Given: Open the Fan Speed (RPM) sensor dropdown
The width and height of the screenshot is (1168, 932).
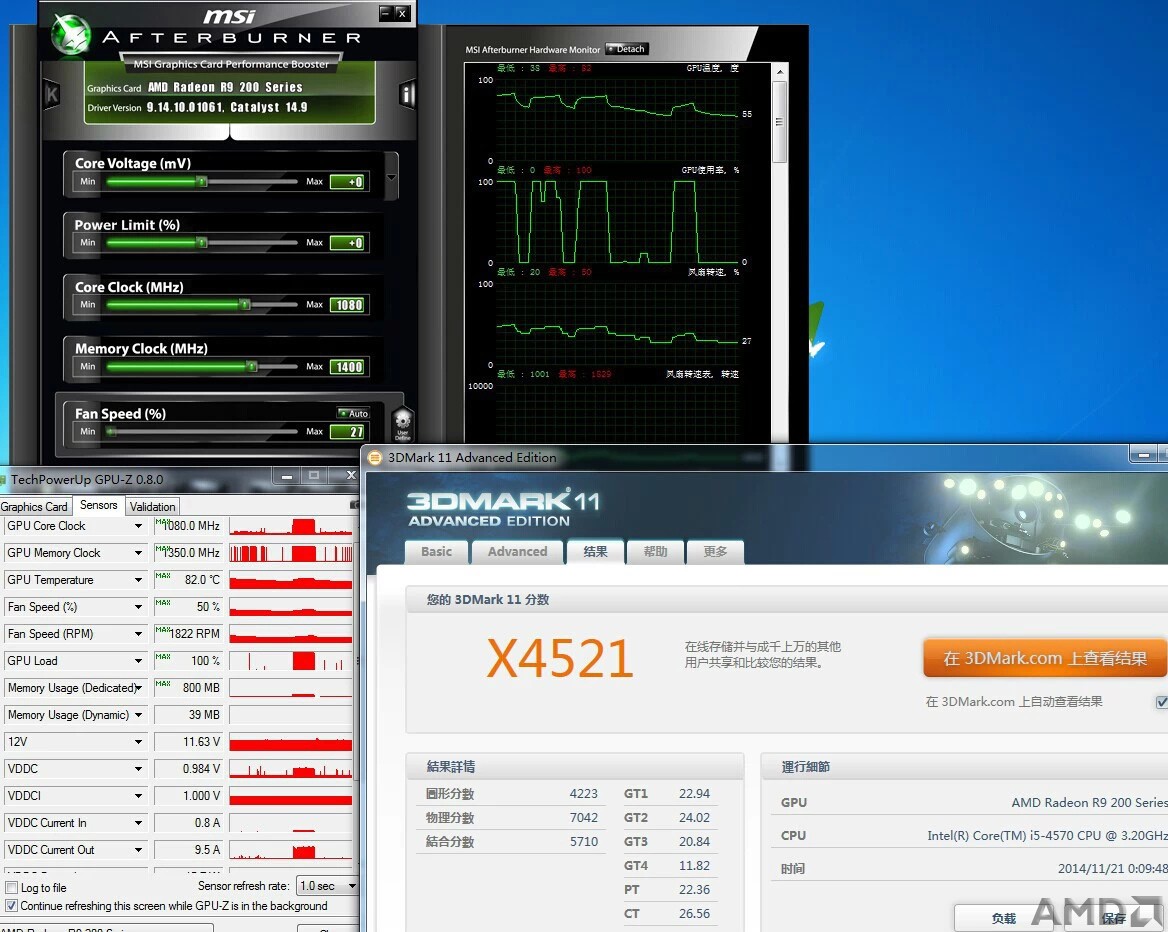Looking at the screenshot, I should pos(139,634).
